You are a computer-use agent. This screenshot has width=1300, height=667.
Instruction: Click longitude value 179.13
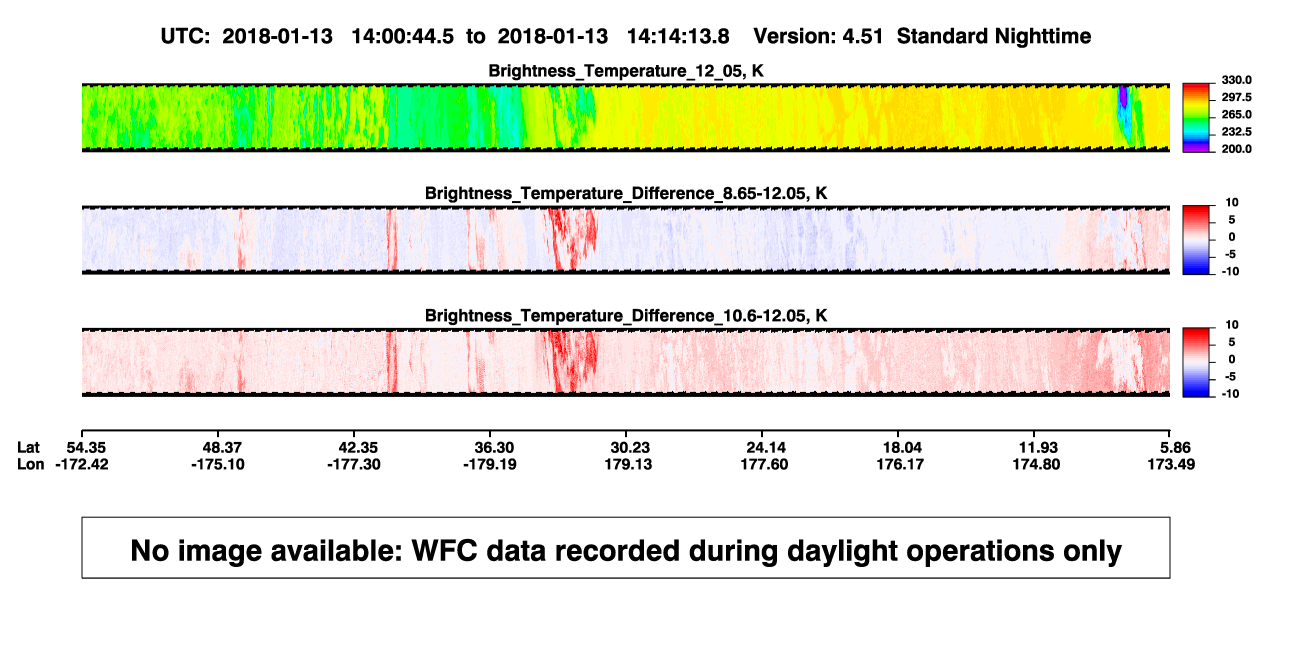[630, 464]
